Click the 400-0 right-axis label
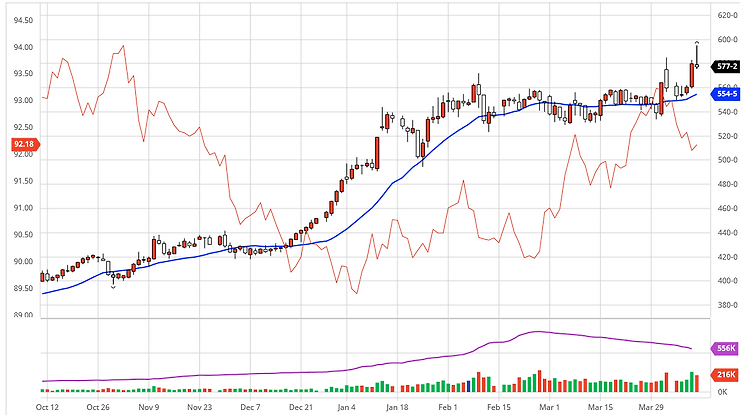The width and height of the screenshot is (750, 417). 728,281
